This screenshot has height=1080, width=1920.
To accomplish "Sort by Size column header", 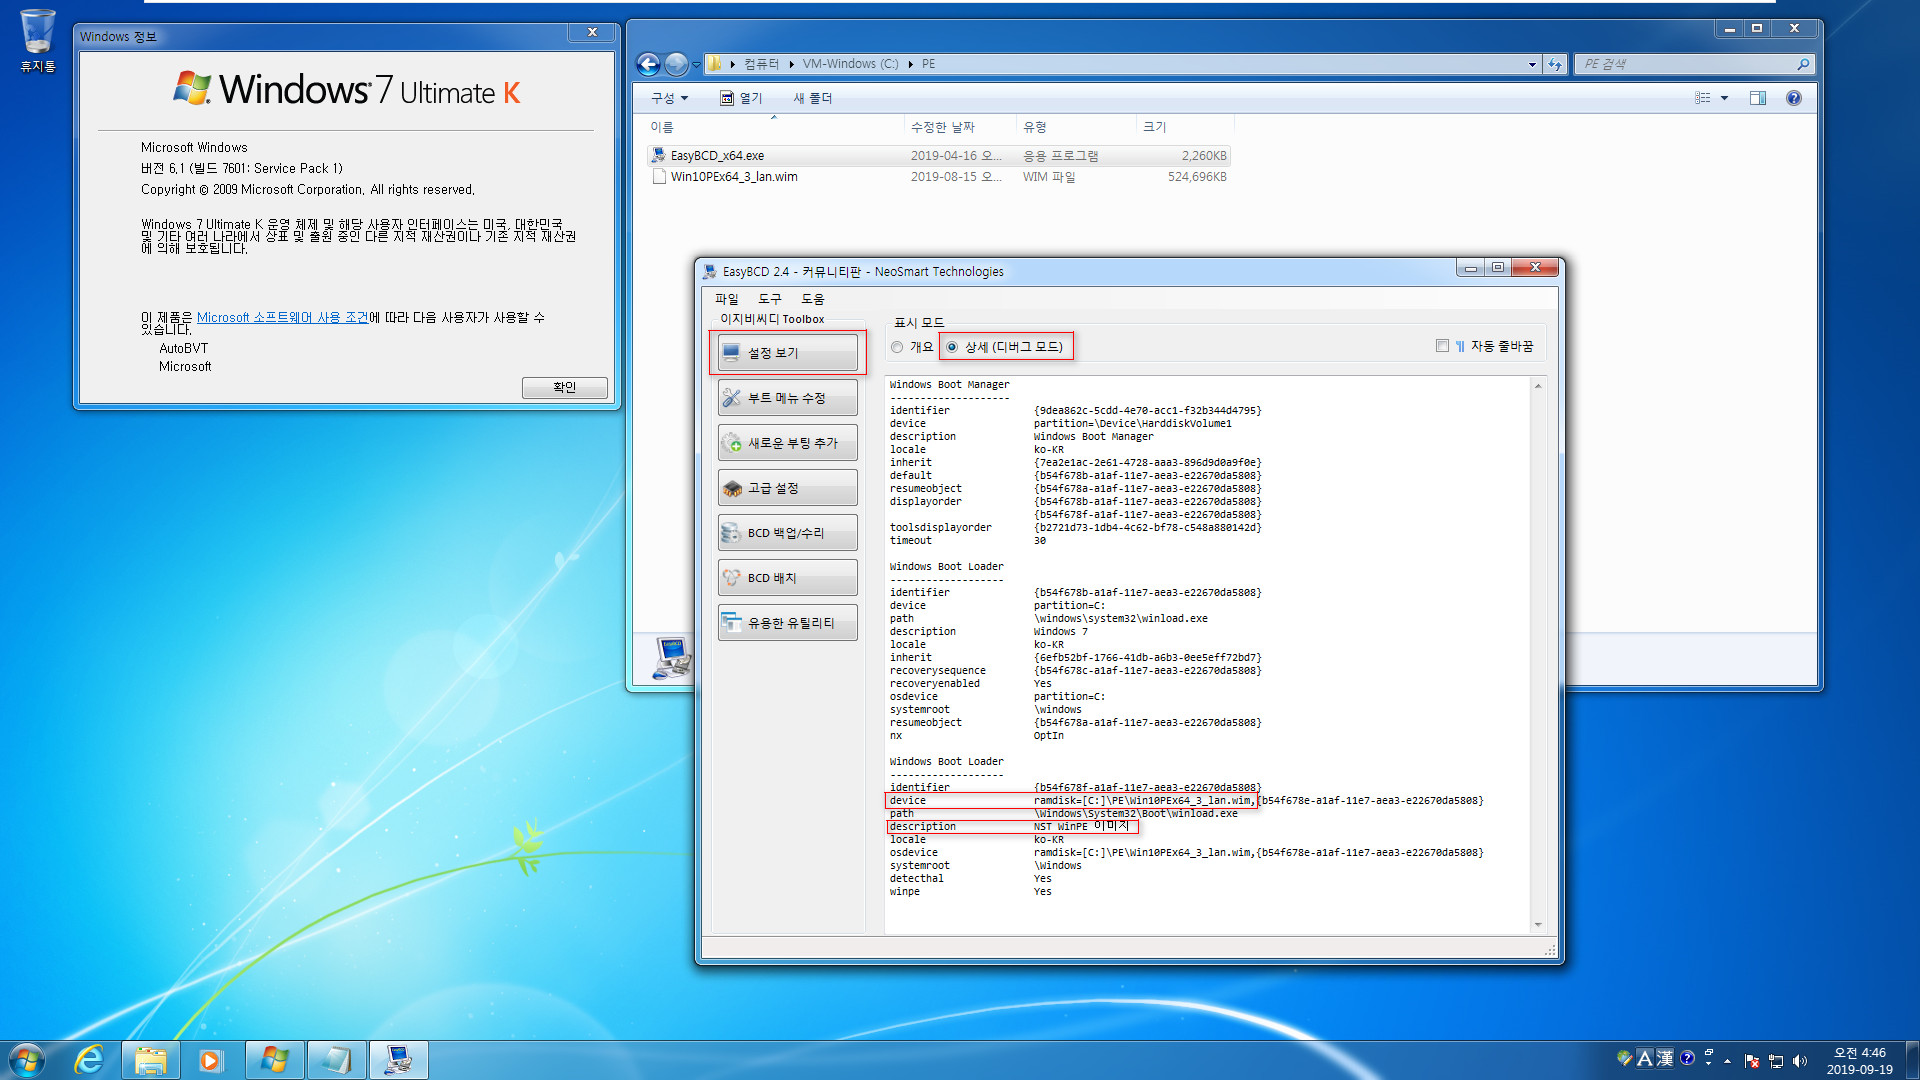I will coord(1185,127).
